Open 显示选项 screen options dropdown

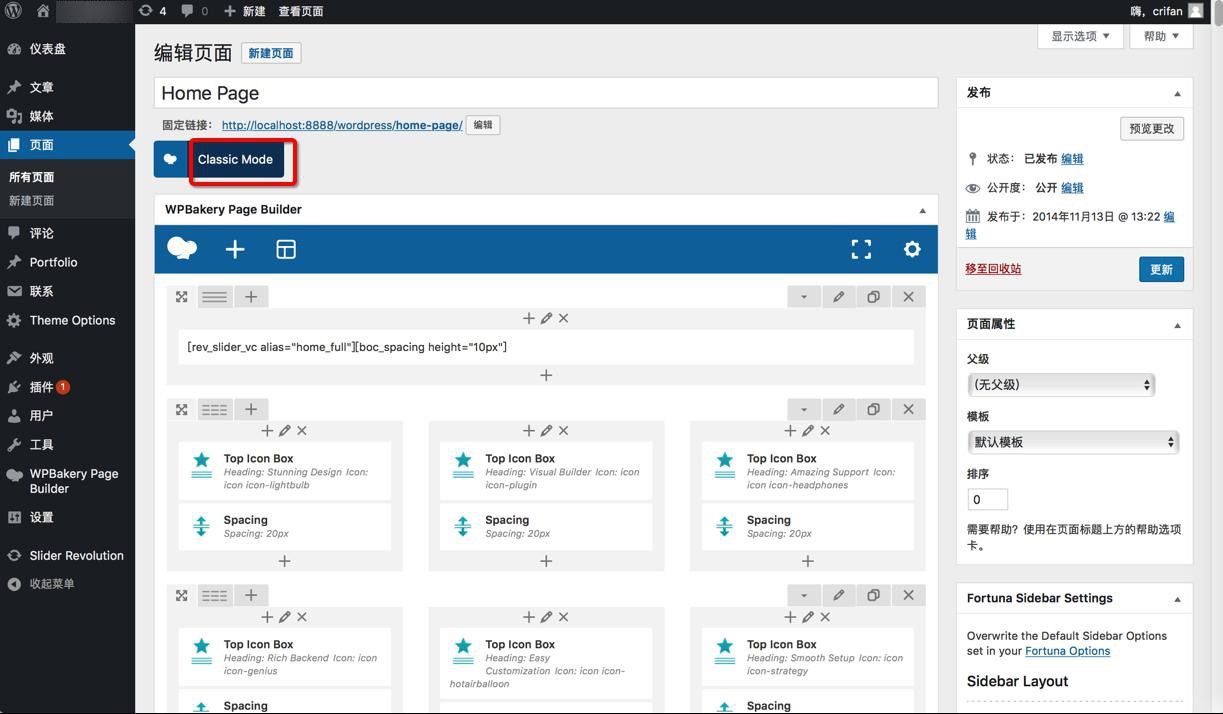1080,36
